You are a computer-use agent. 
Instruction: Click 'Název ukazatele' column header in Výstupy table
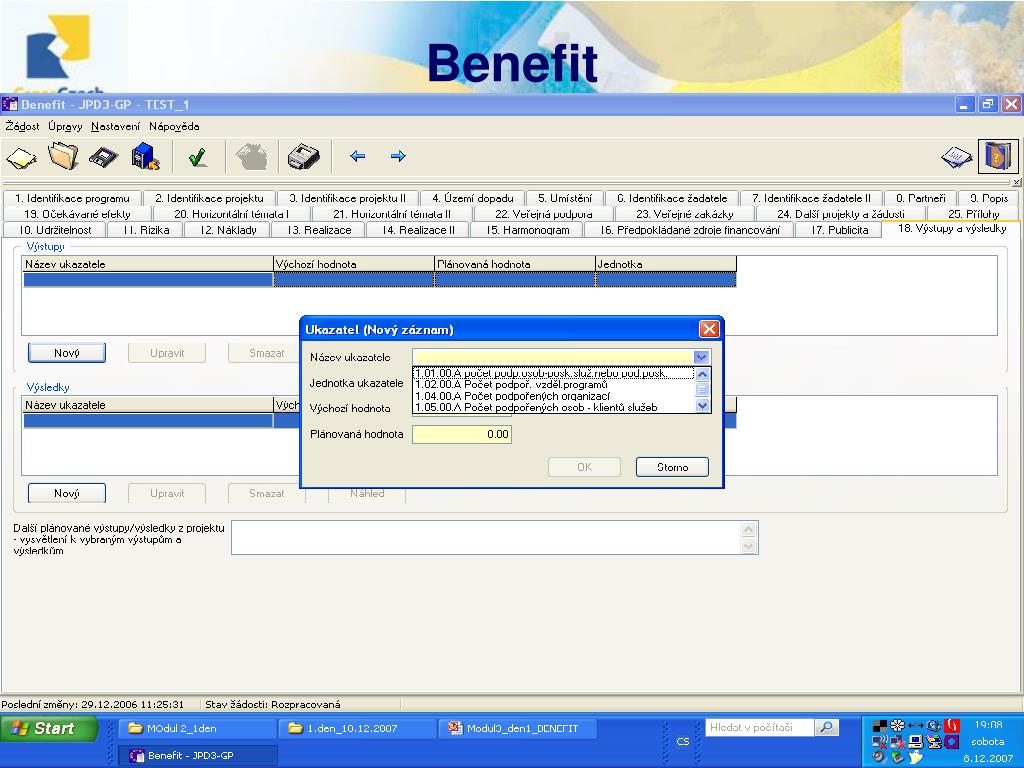(148, 264)
